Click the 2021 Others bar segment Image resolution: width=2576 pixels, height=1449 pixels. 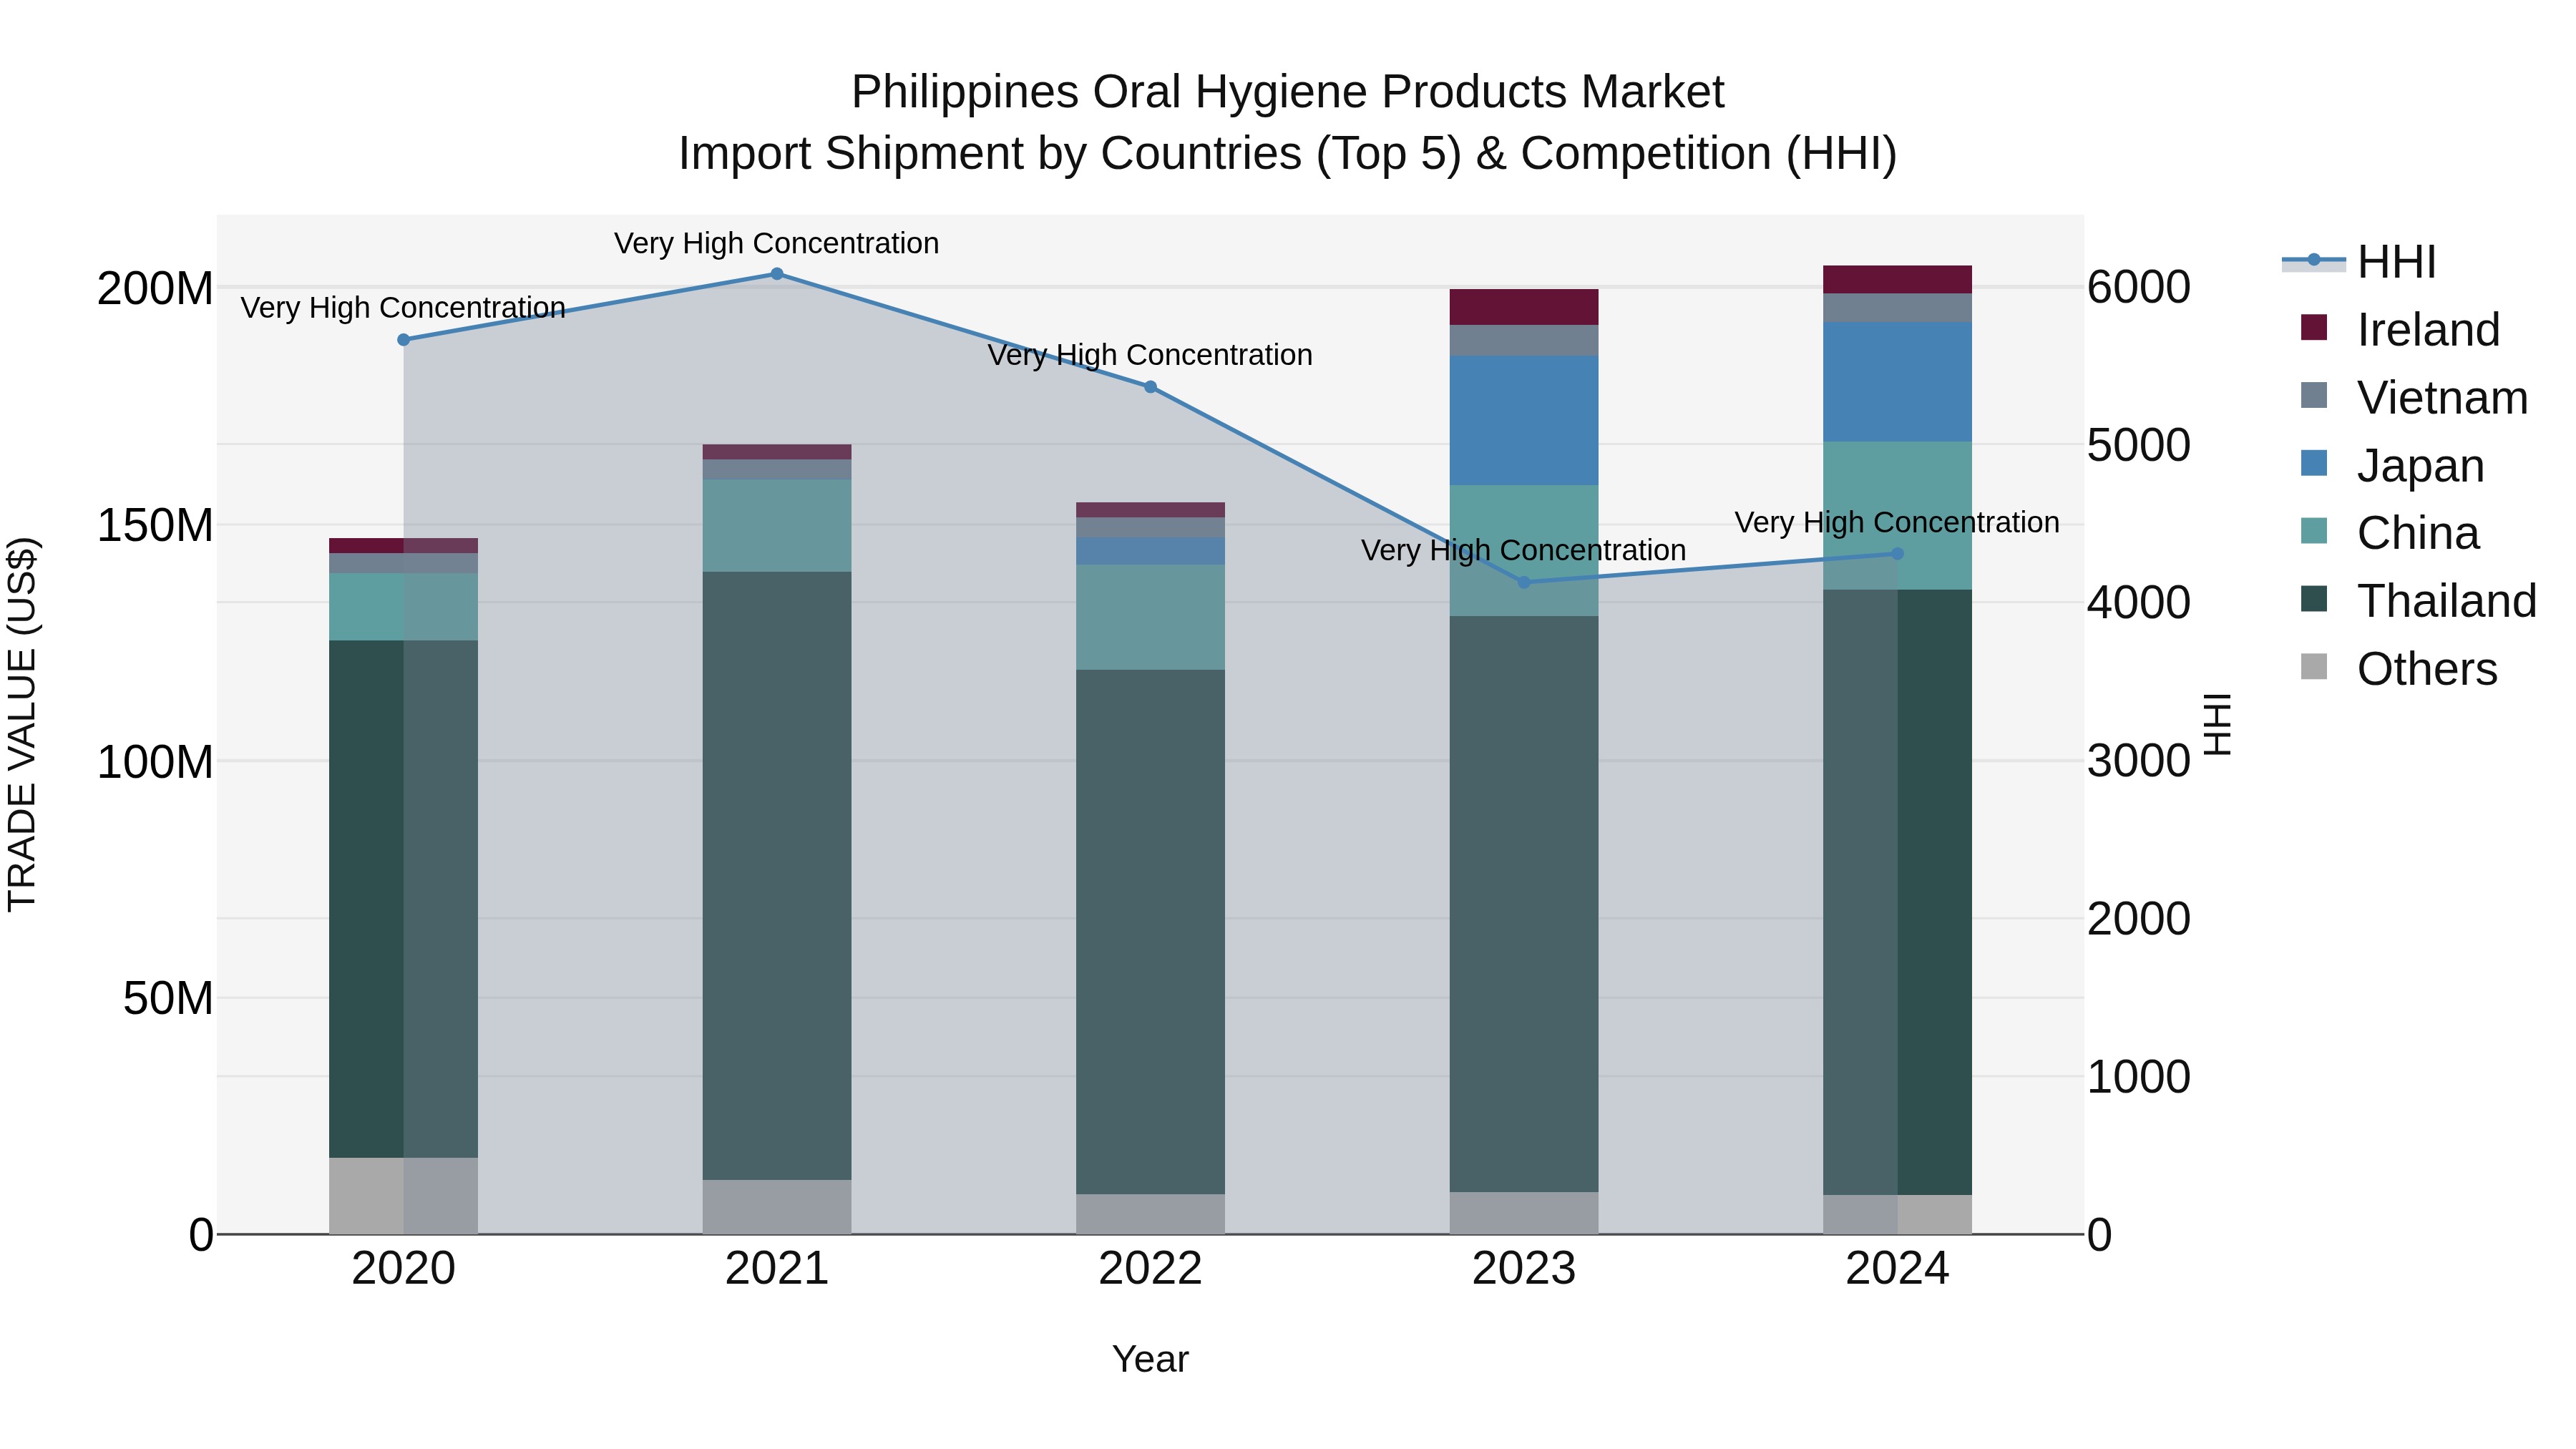[x=777, y=1207]
